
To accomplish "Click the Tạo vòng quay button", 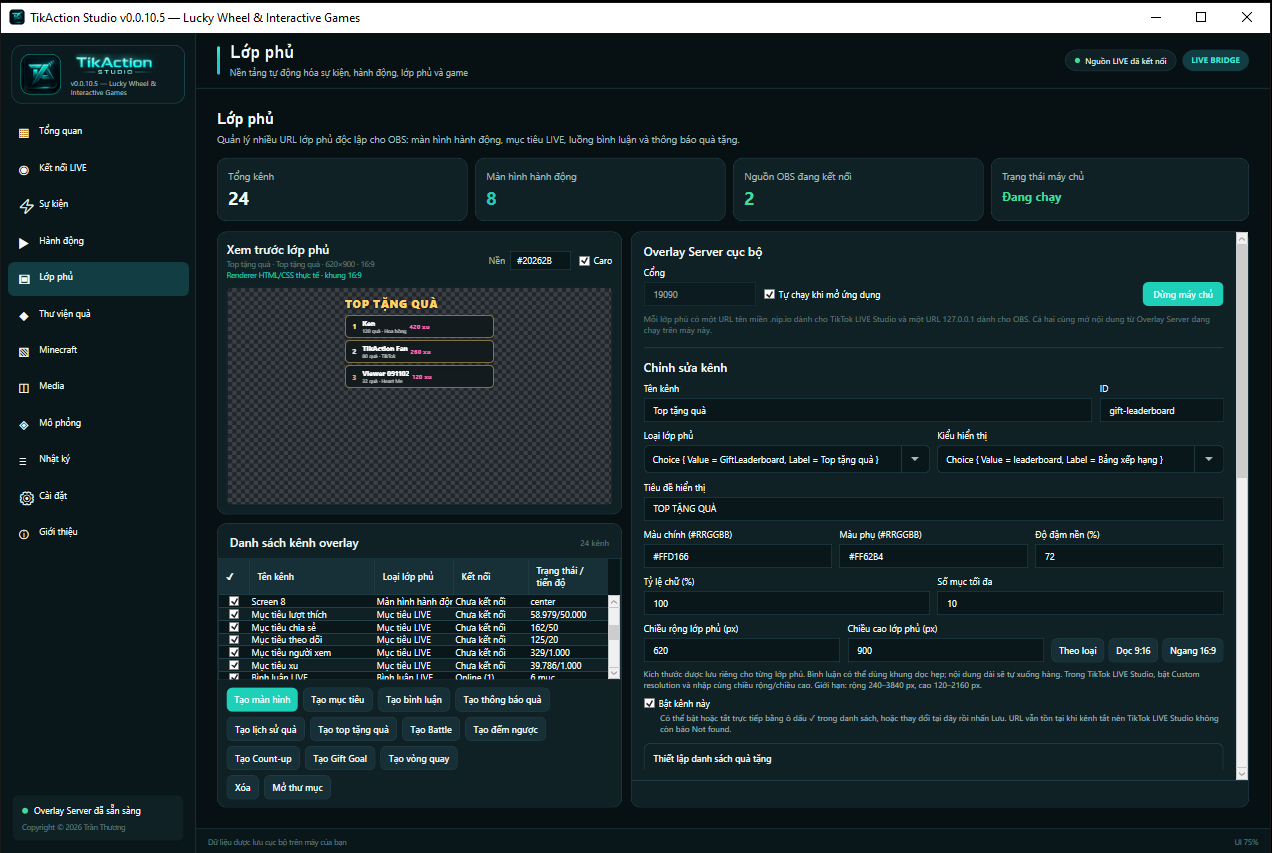I will (418, 759).
